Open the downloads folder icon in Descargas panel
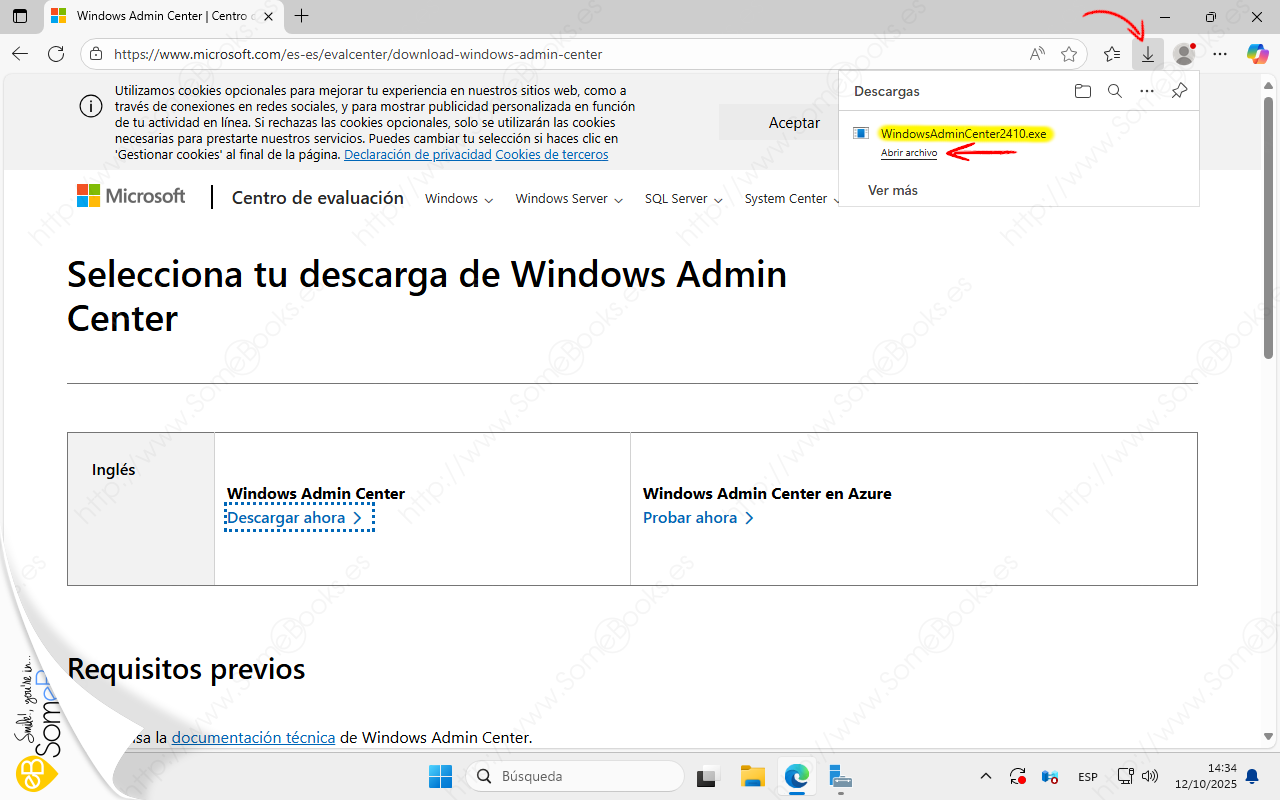The width and height of the screenshot is (1280, 800). (x=1082, y=91)
